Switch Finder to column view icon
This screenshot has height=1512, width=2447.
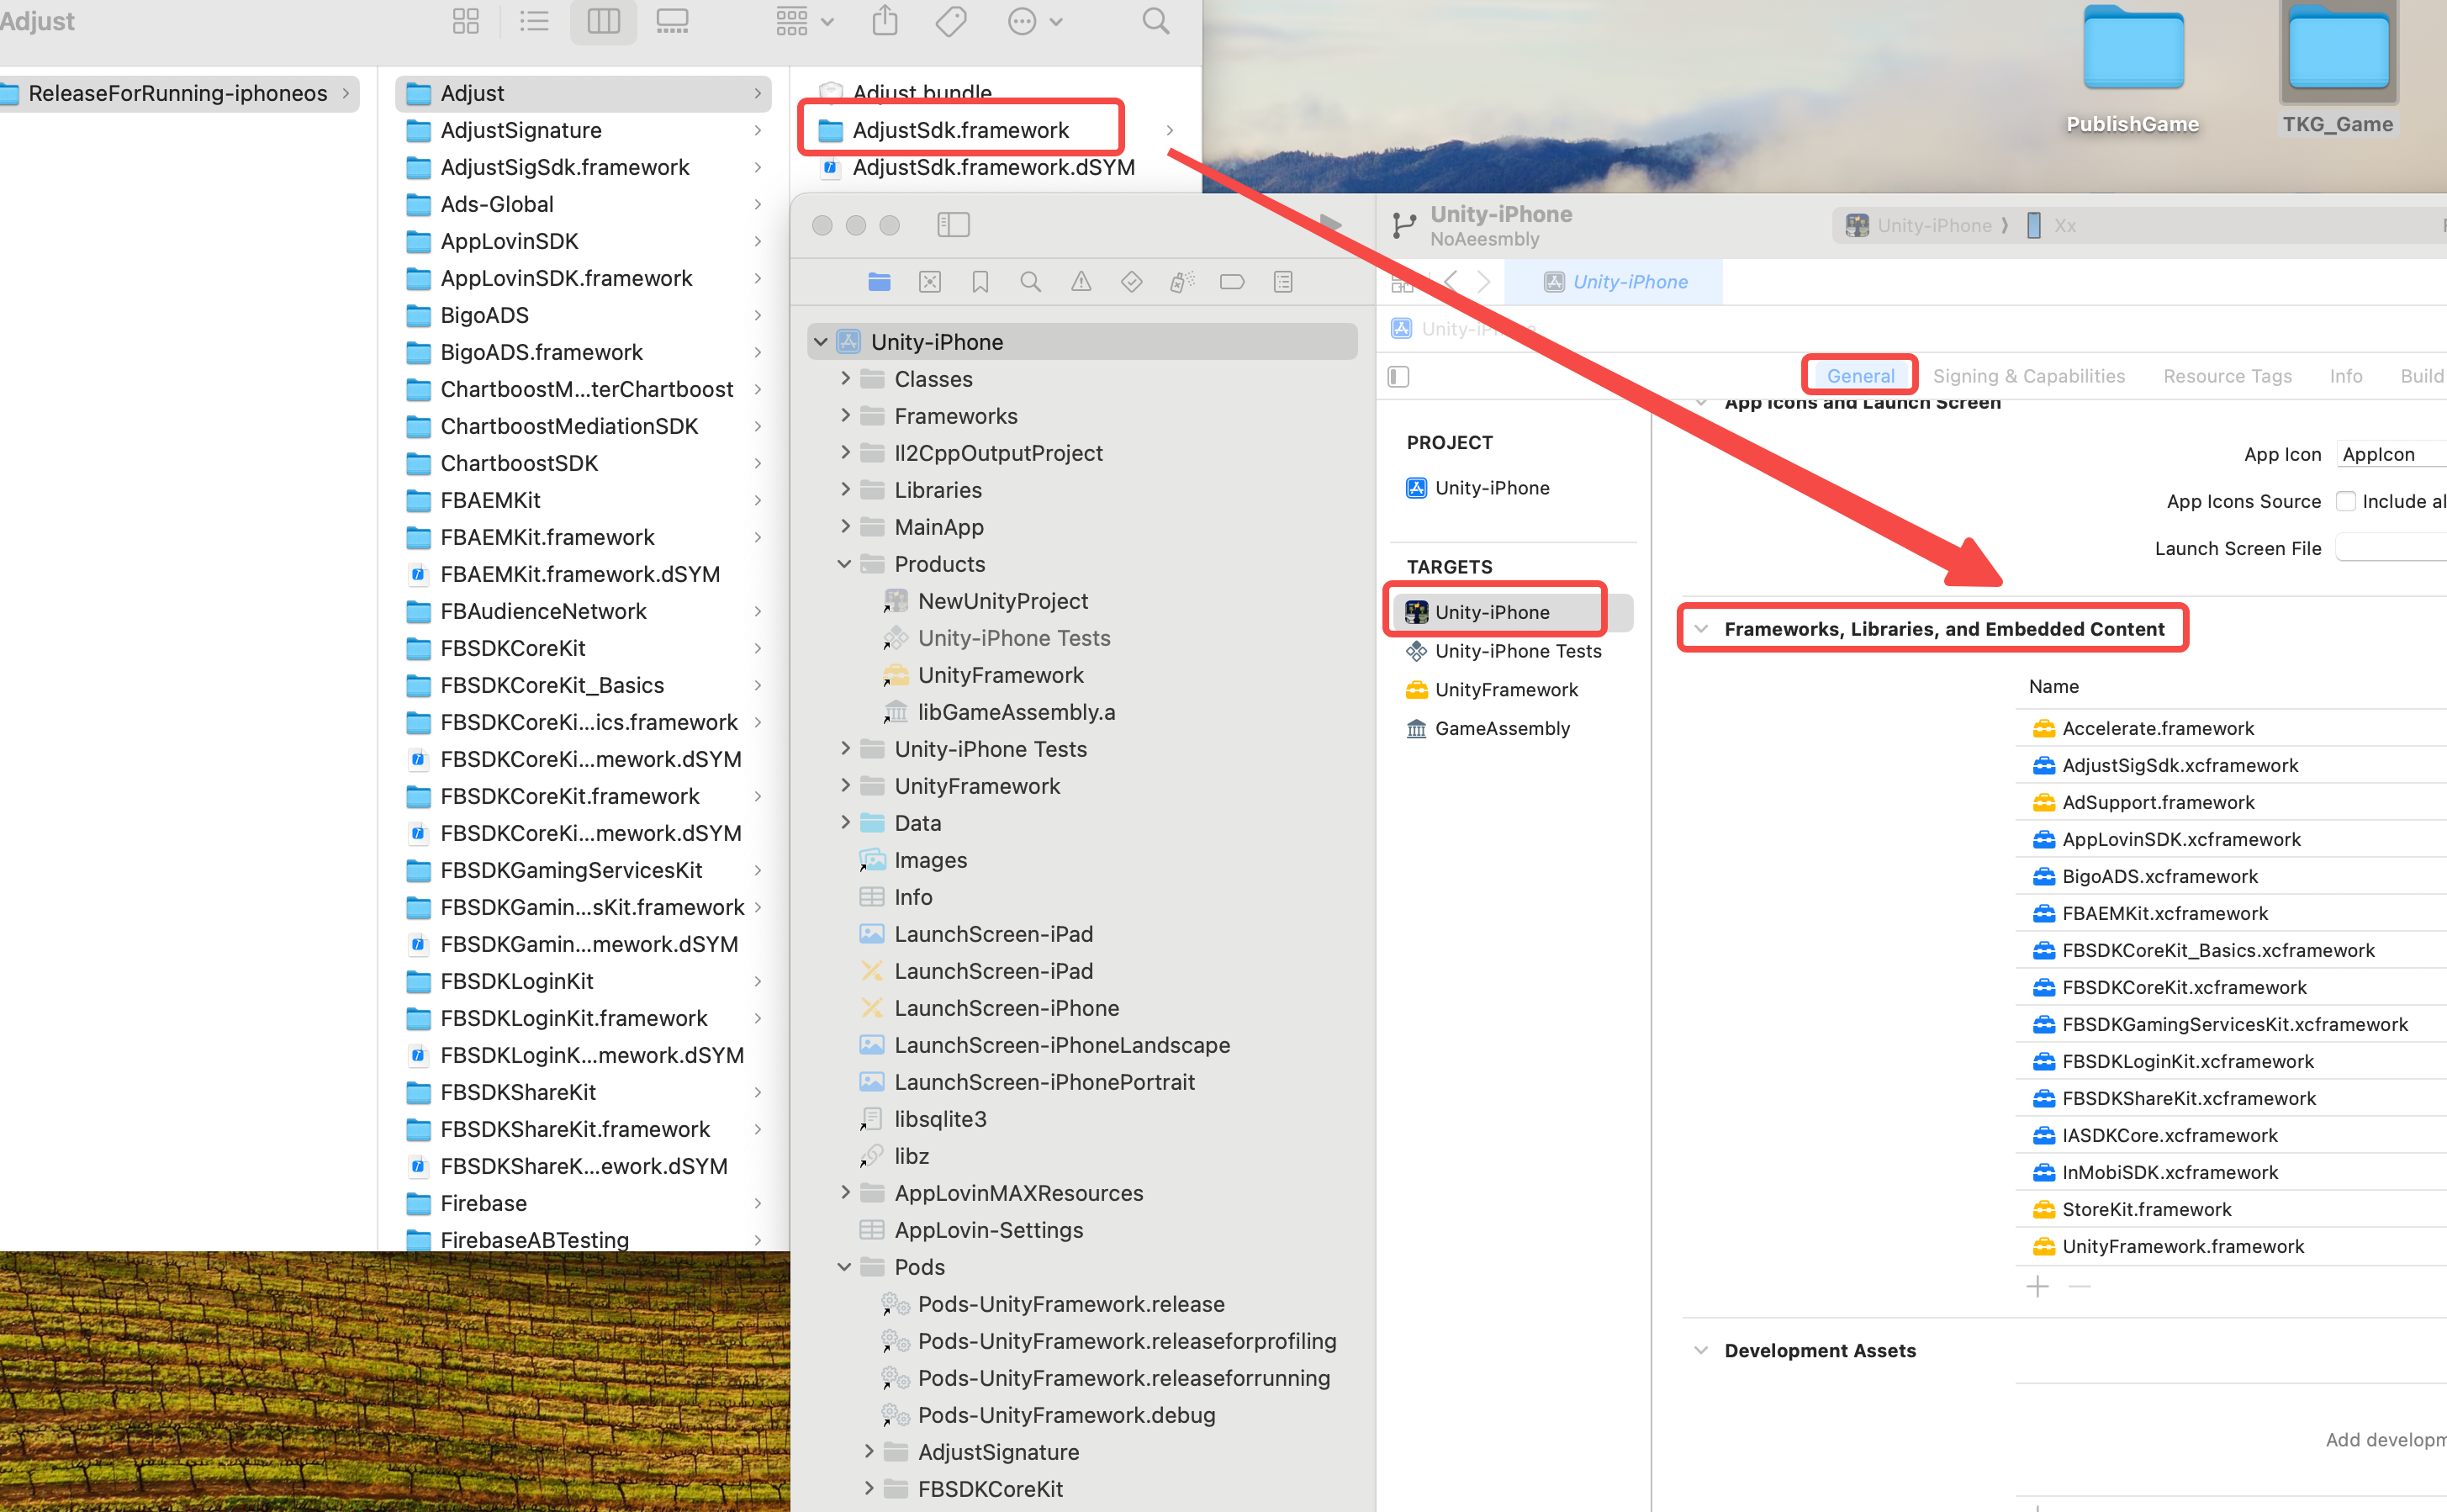603,21
